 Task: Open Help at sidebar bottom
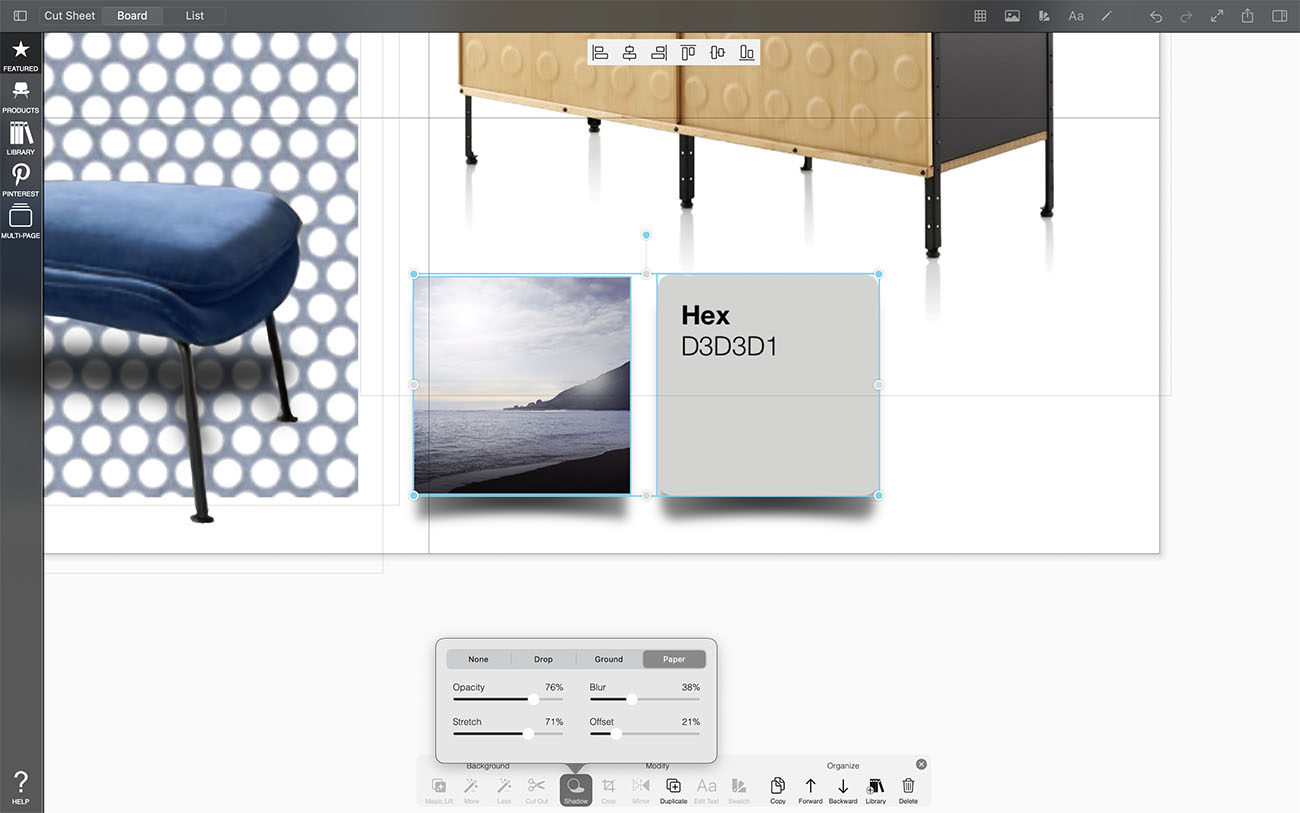tap(20, 787)
